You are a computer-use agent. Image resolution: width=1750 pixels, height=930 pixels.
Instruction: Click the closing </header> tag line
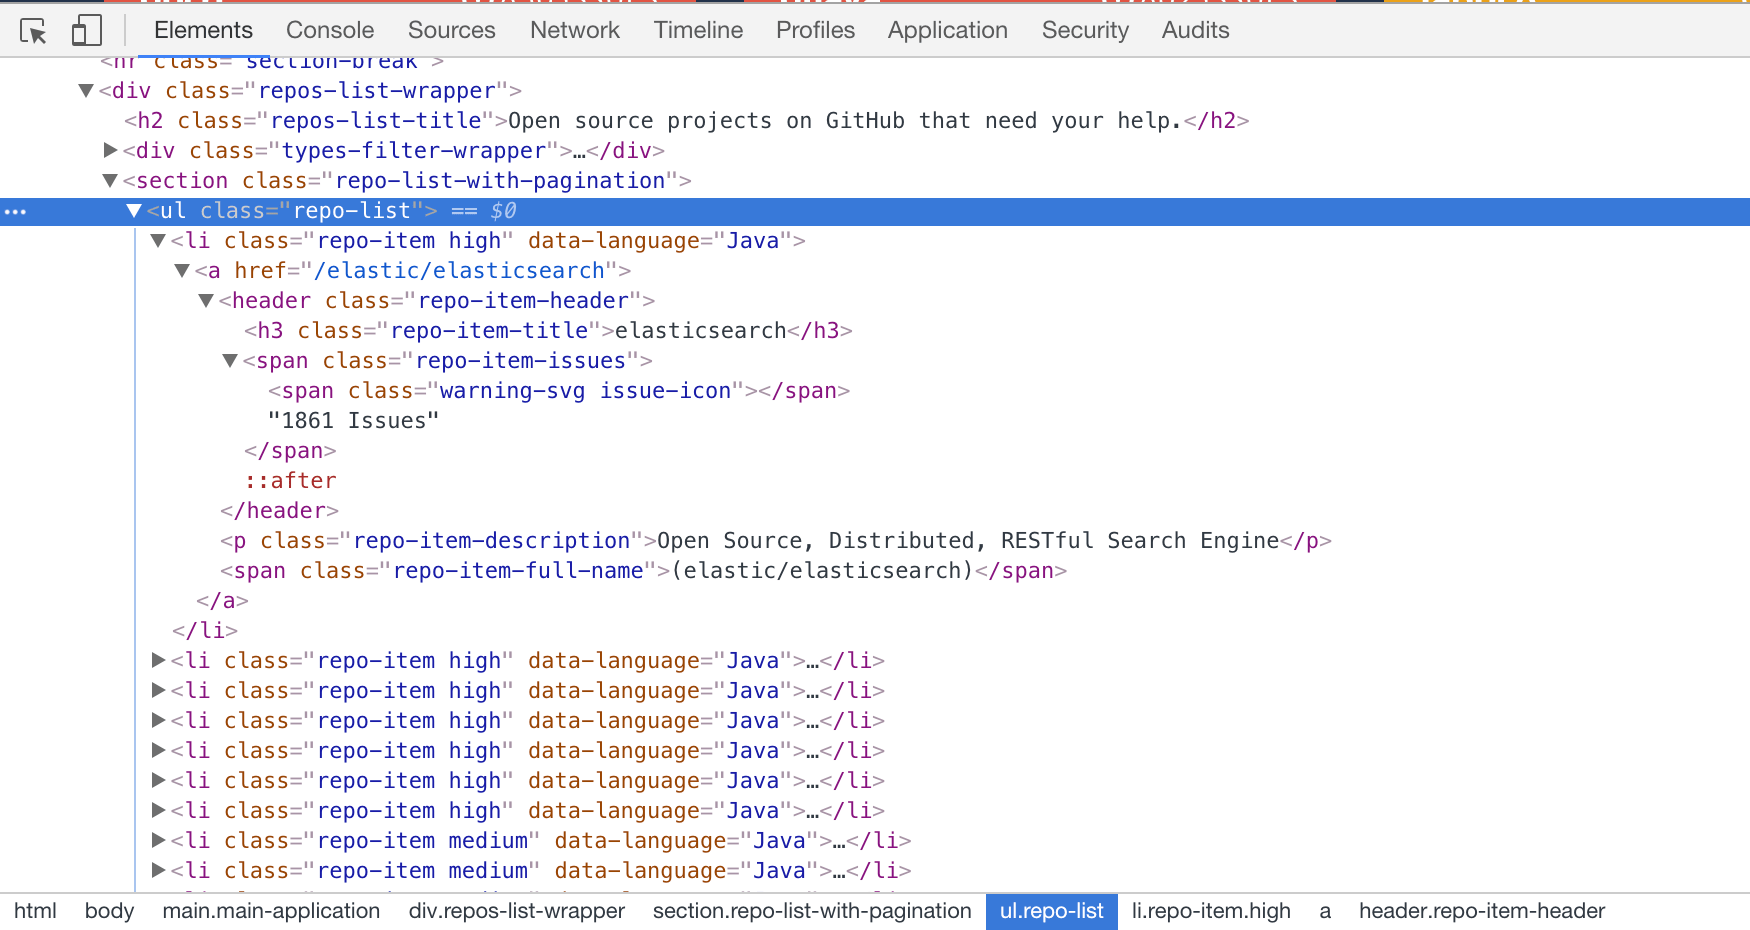pos(280,511)
